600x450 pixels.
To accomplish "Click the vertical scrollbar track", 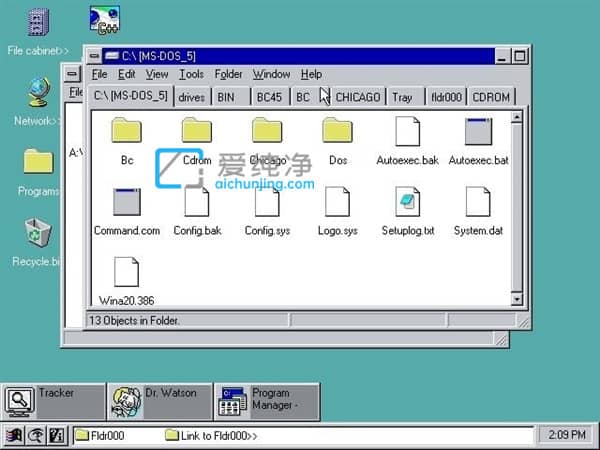I will click(517, 207).
